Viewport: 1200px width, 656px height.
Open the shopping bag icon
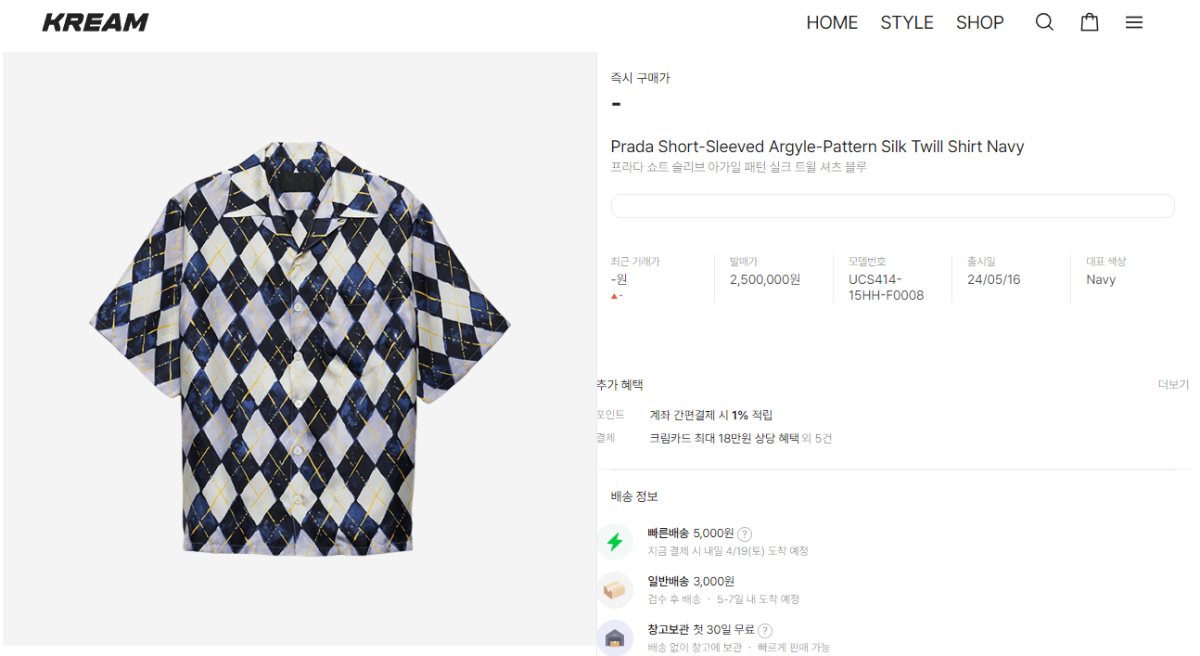pos(1089,22)
